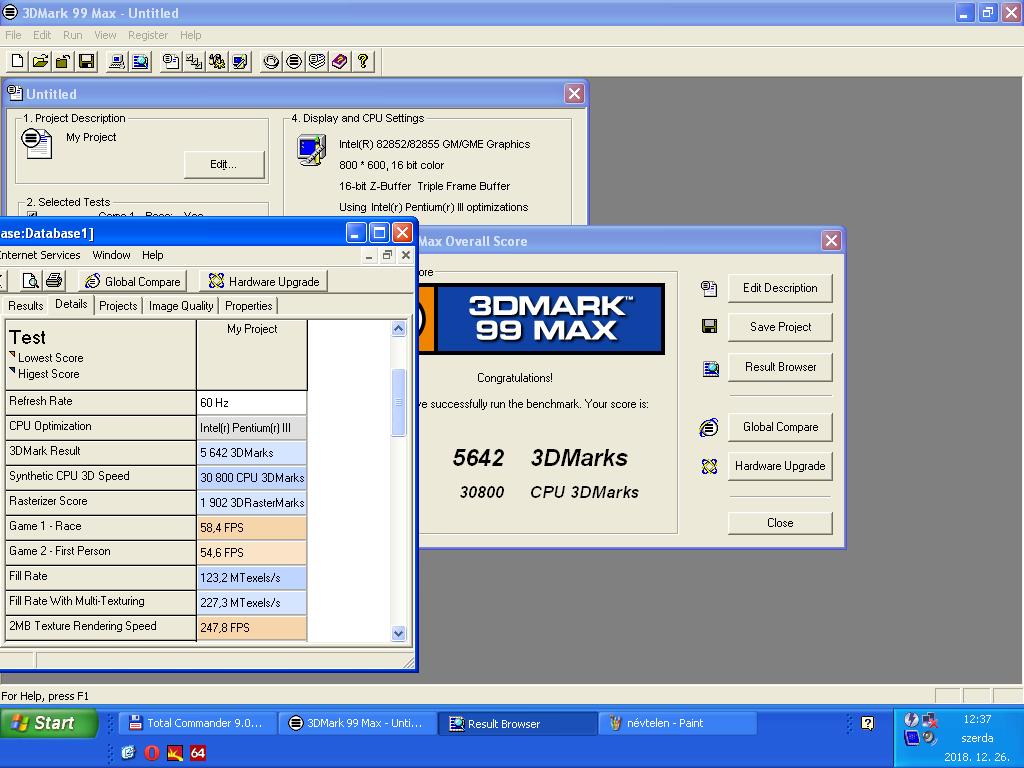
Task: Click Hardware Upgrade in Result Browser toolbar
Action: [264, 281]
